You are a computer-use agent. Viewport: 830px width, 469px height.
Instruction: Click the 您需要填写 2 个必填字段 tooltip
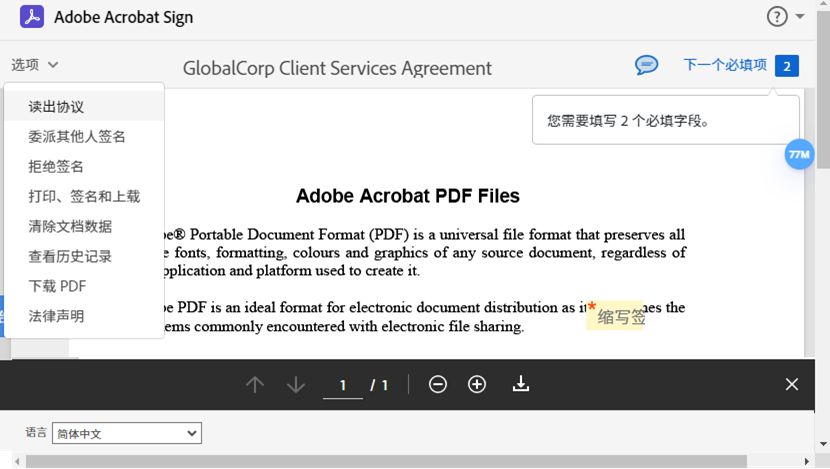point(666,120)
